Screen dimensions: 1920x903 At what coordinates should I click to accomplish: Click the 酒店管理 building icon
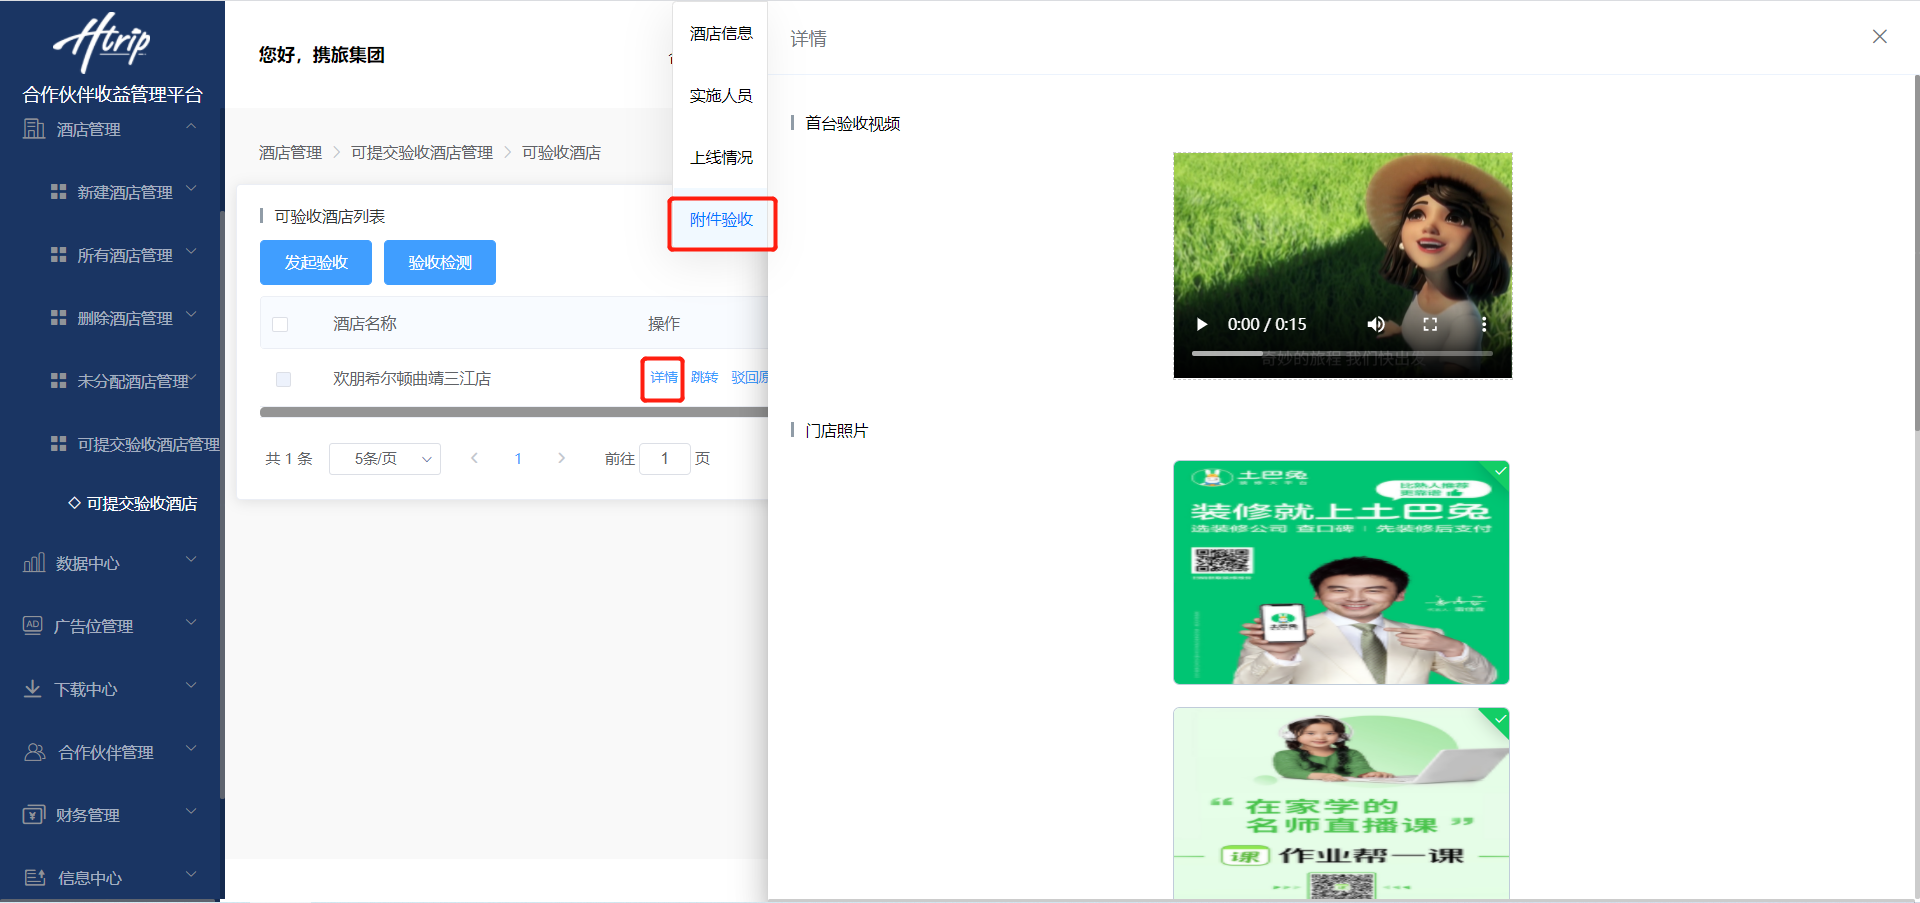click(34, 129)
